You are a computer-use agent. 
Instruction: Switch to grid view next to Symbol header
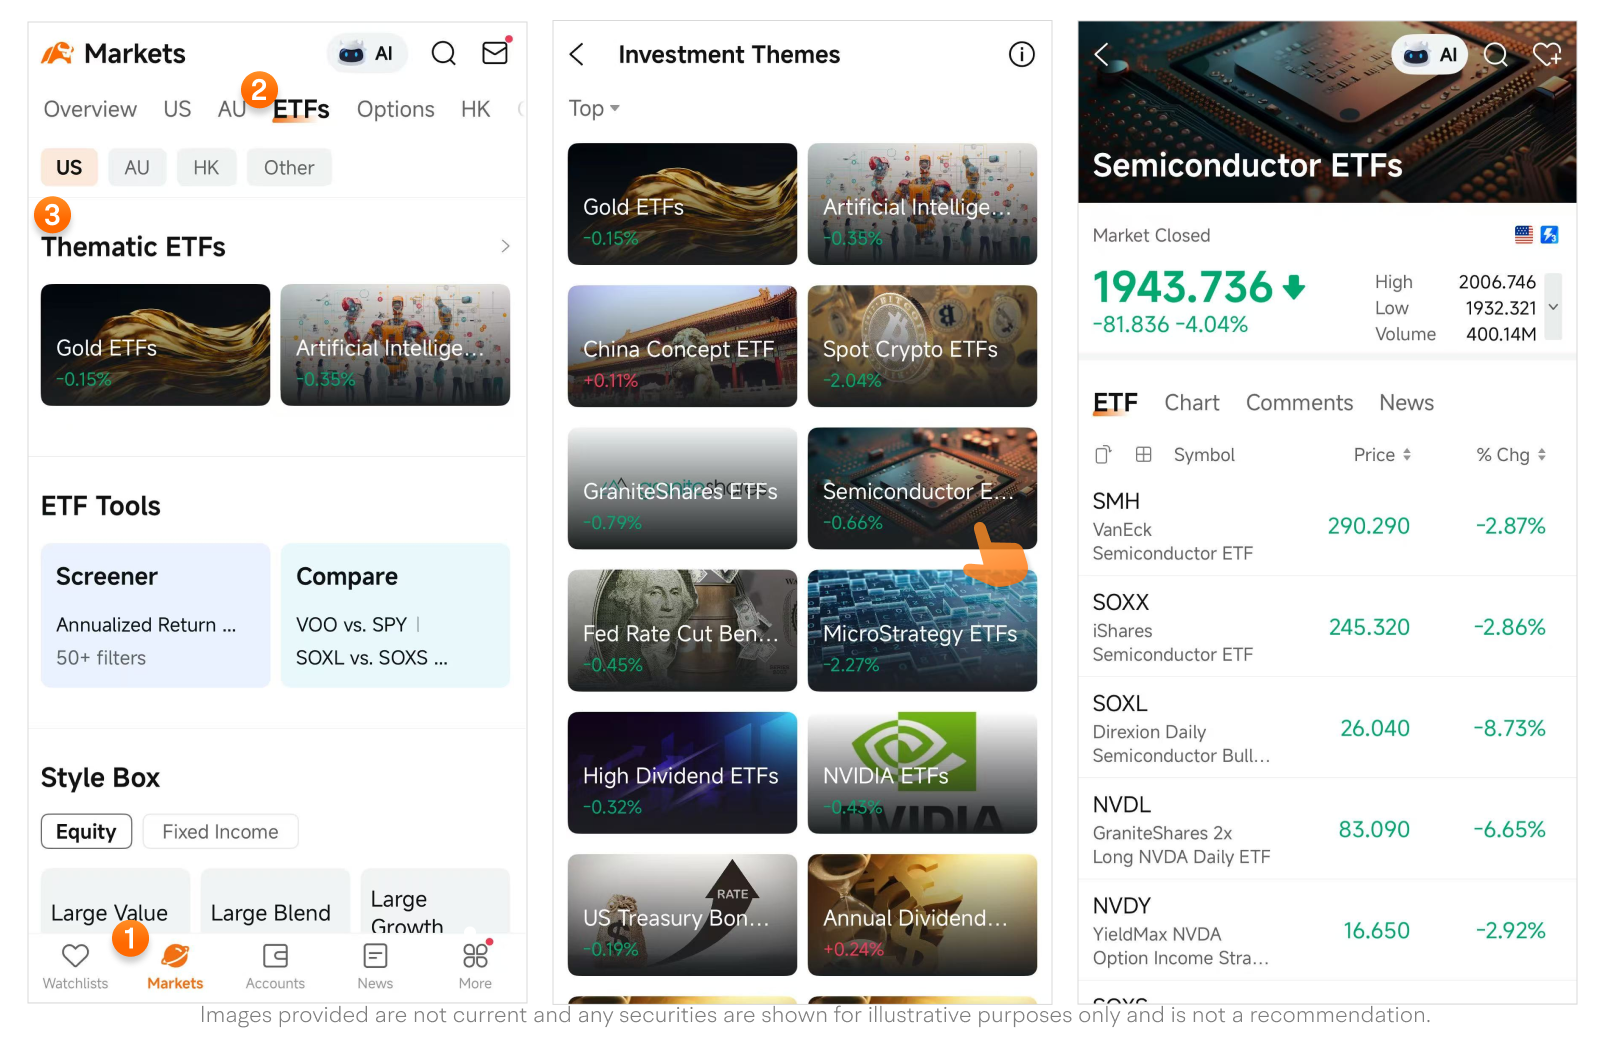[1143, 454]
